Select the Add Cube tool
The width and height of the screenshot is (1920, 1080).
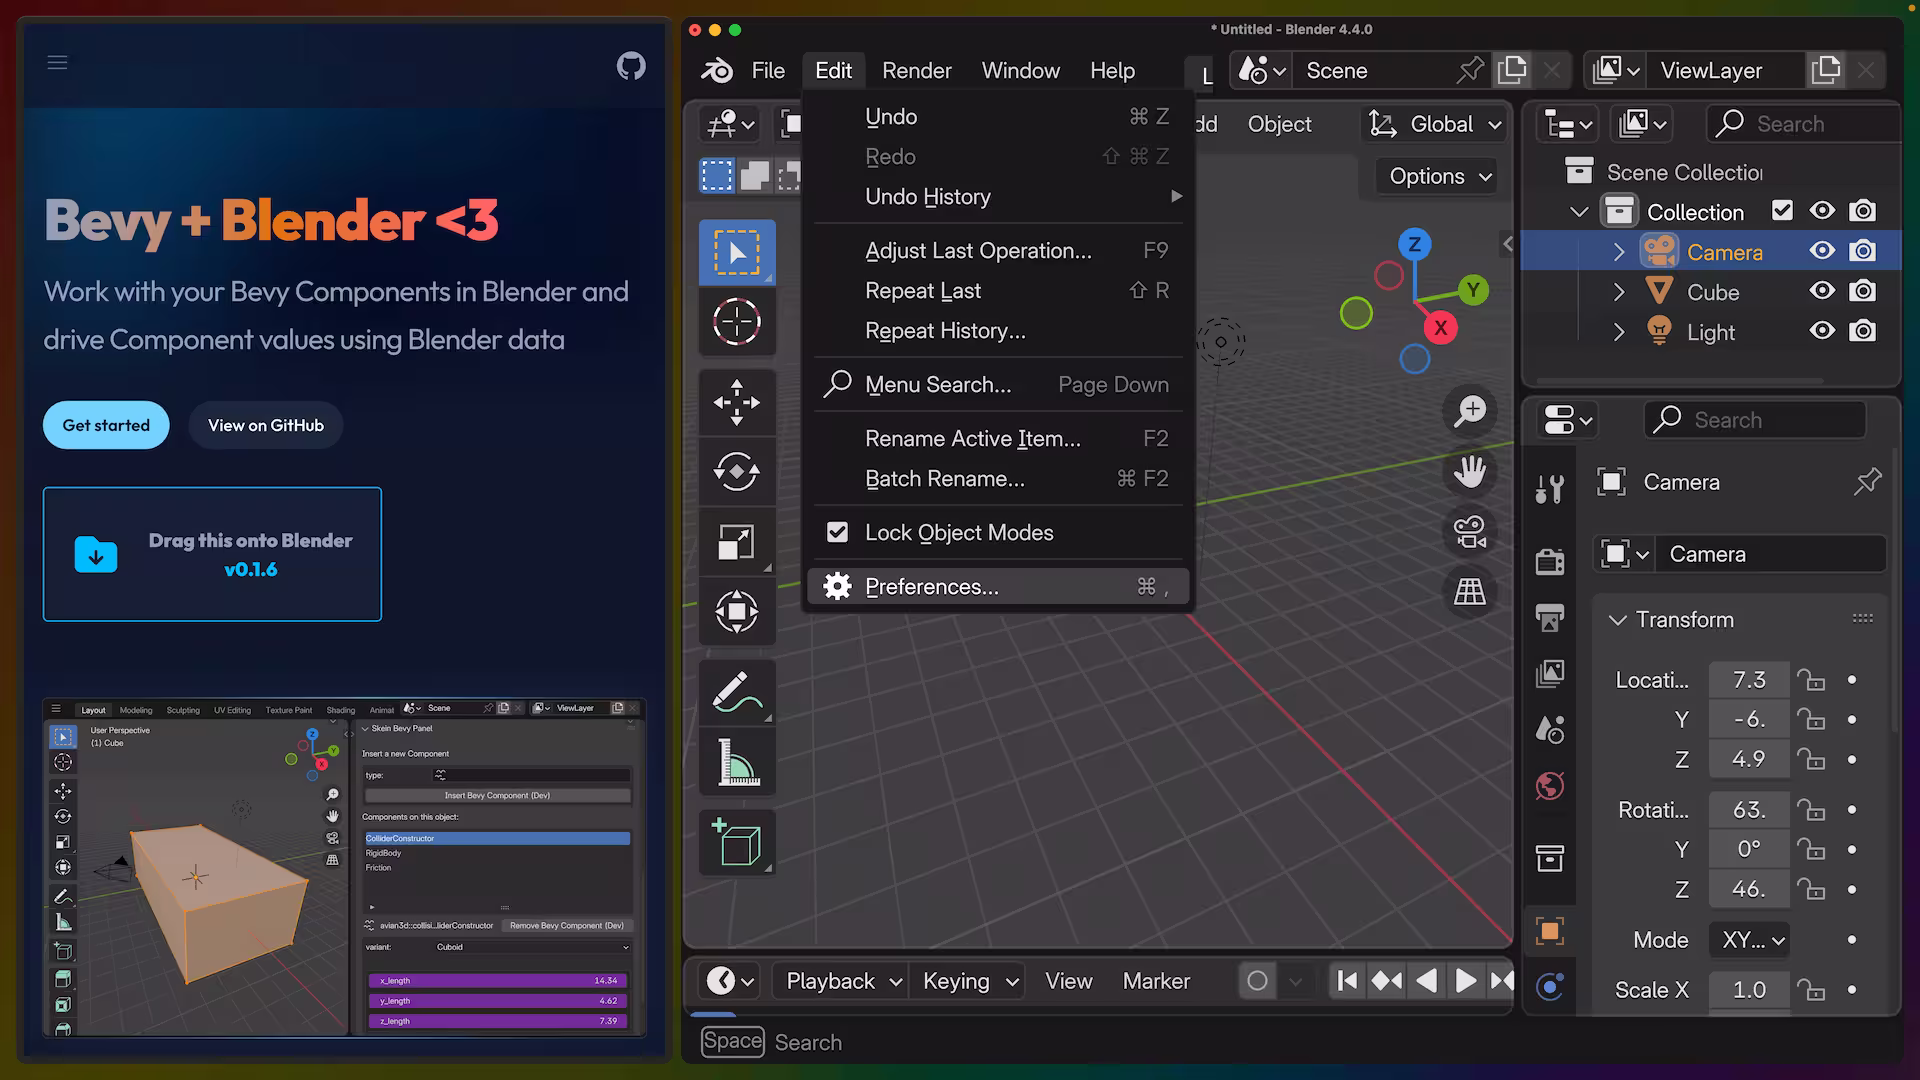737,842
